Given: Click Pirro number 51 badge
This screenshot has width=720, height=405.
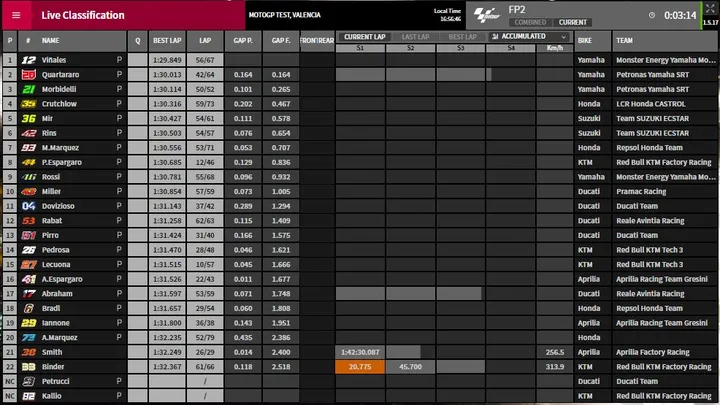Looking at the screenshot, I should coord(28,236).
